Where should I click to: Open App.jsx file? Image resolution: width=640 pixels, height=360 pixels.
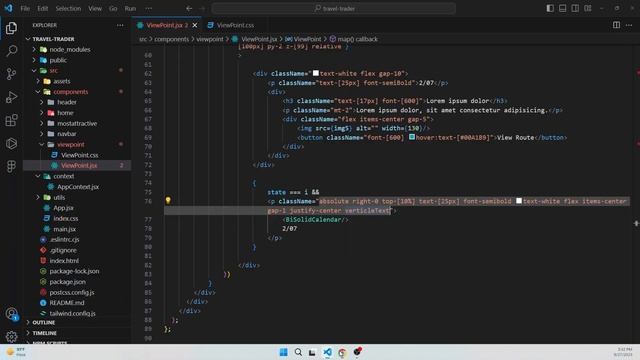pos(63,208)
